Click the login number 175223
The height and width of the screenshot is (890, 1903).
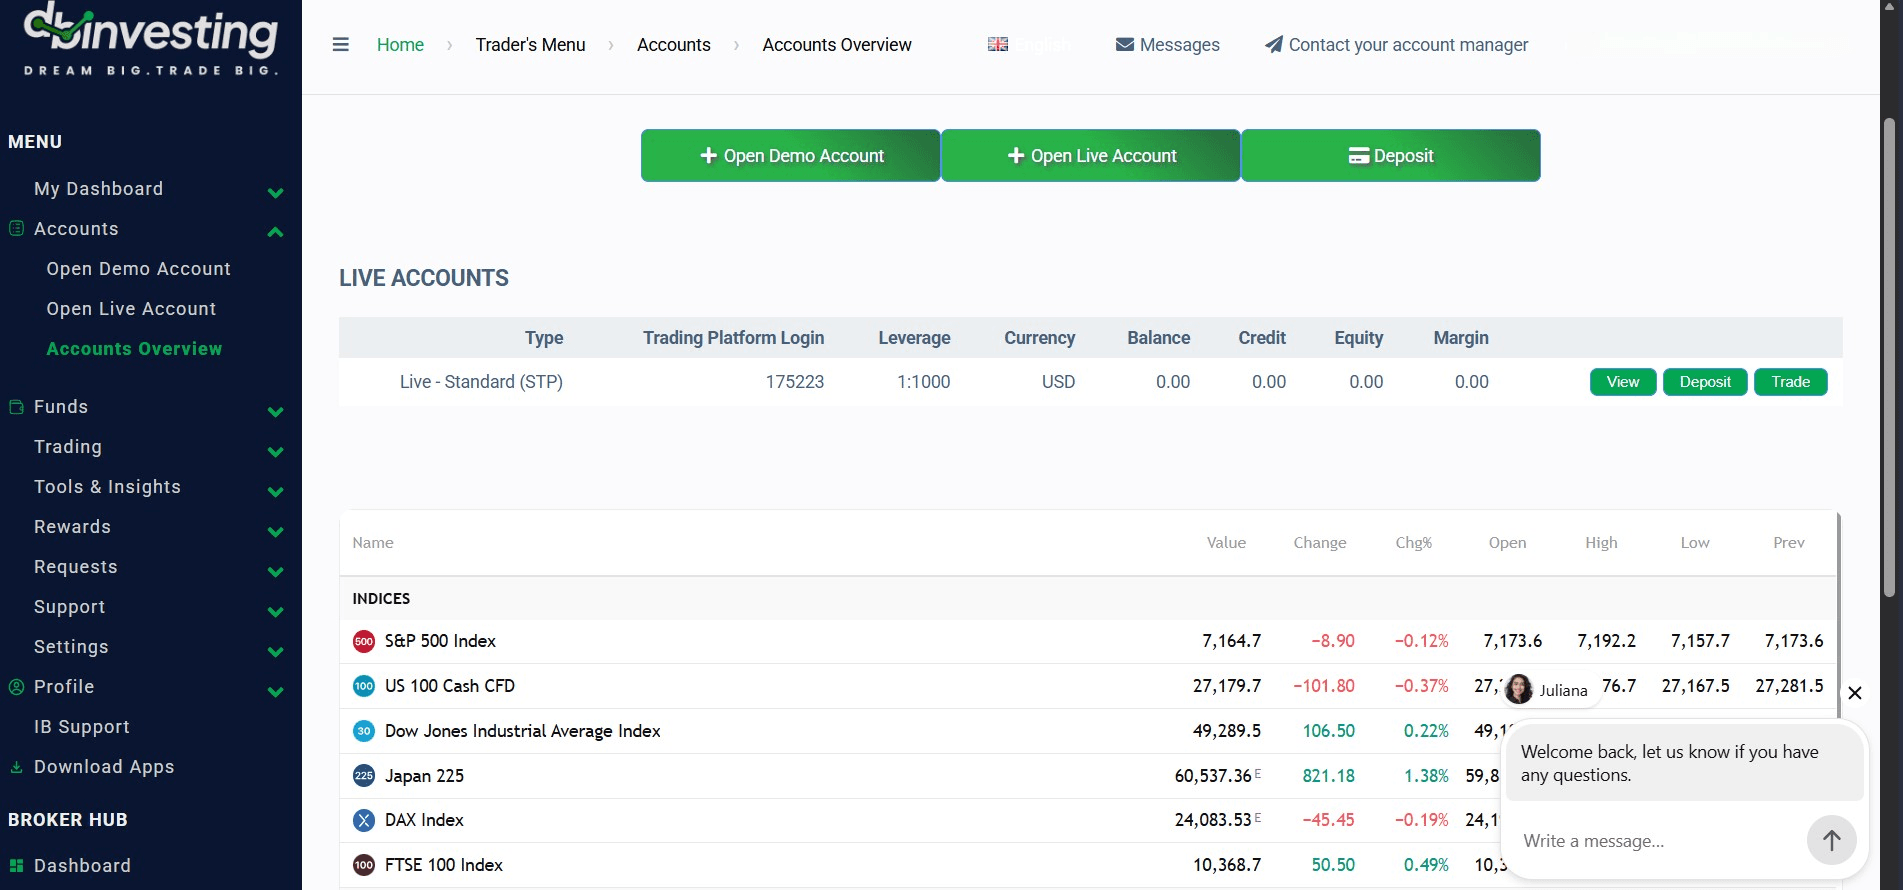click(x=795, y=382)
